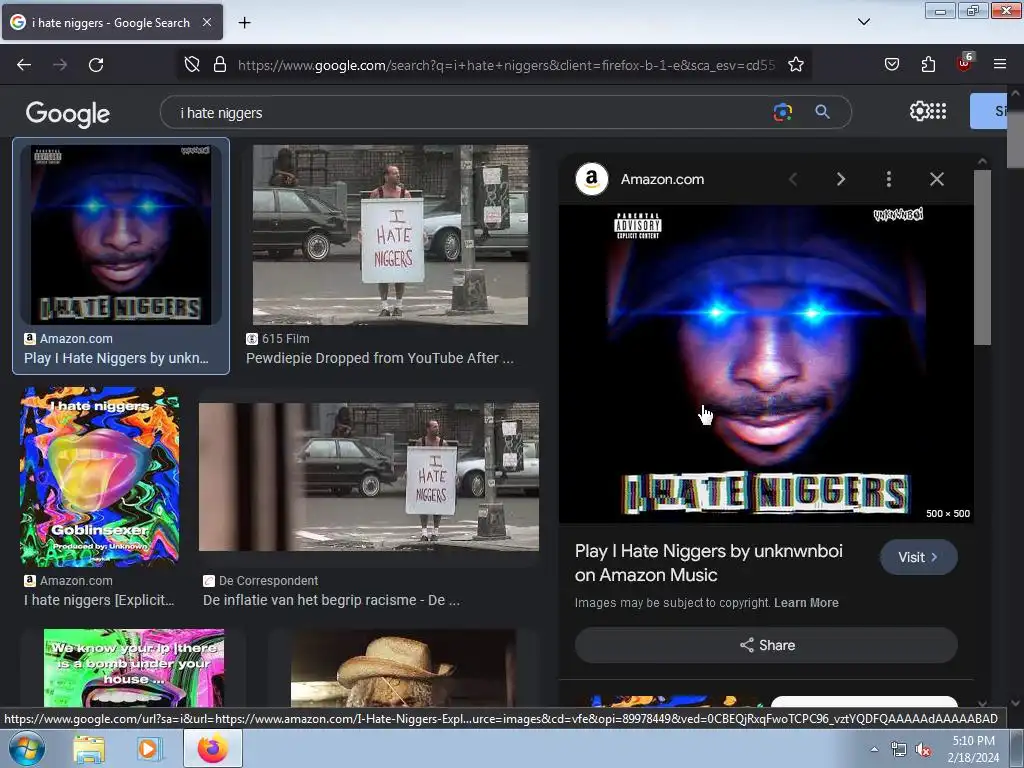
Task: Close the image preview panel
Action: (936, 179)
